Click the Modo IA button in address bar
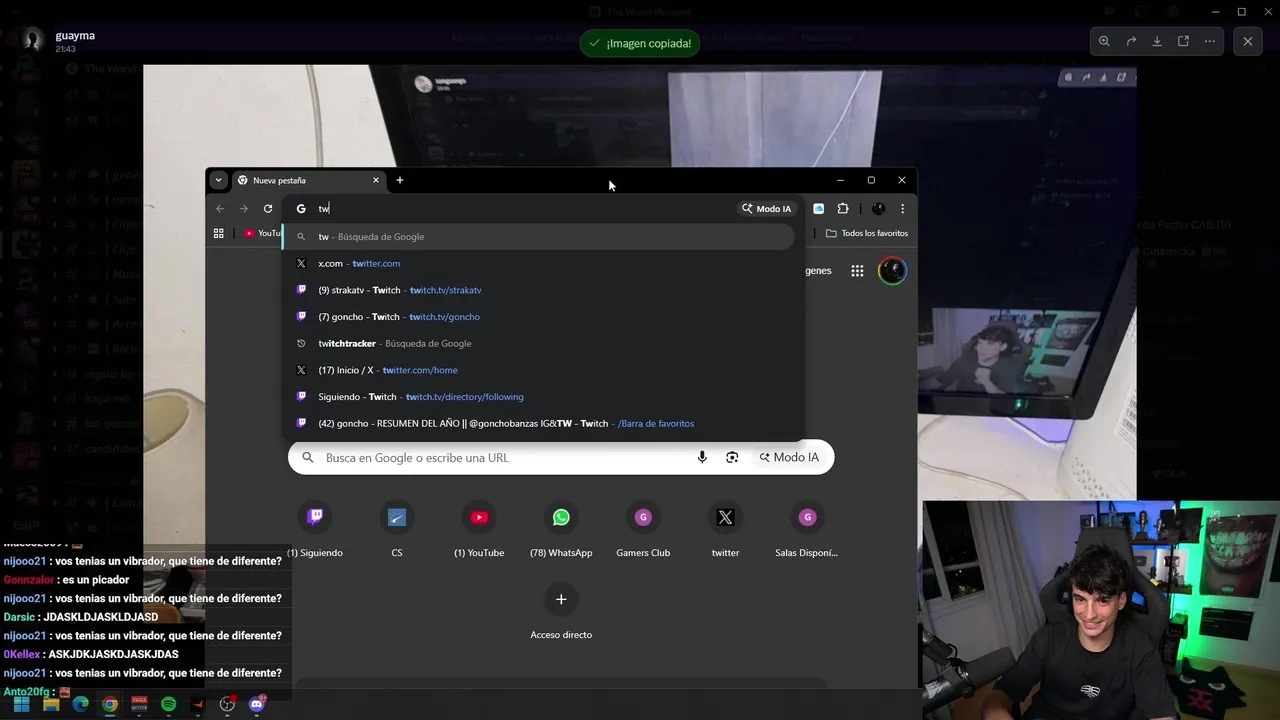The height and width of the screenshot is (720, 1280). click(766, 209)
